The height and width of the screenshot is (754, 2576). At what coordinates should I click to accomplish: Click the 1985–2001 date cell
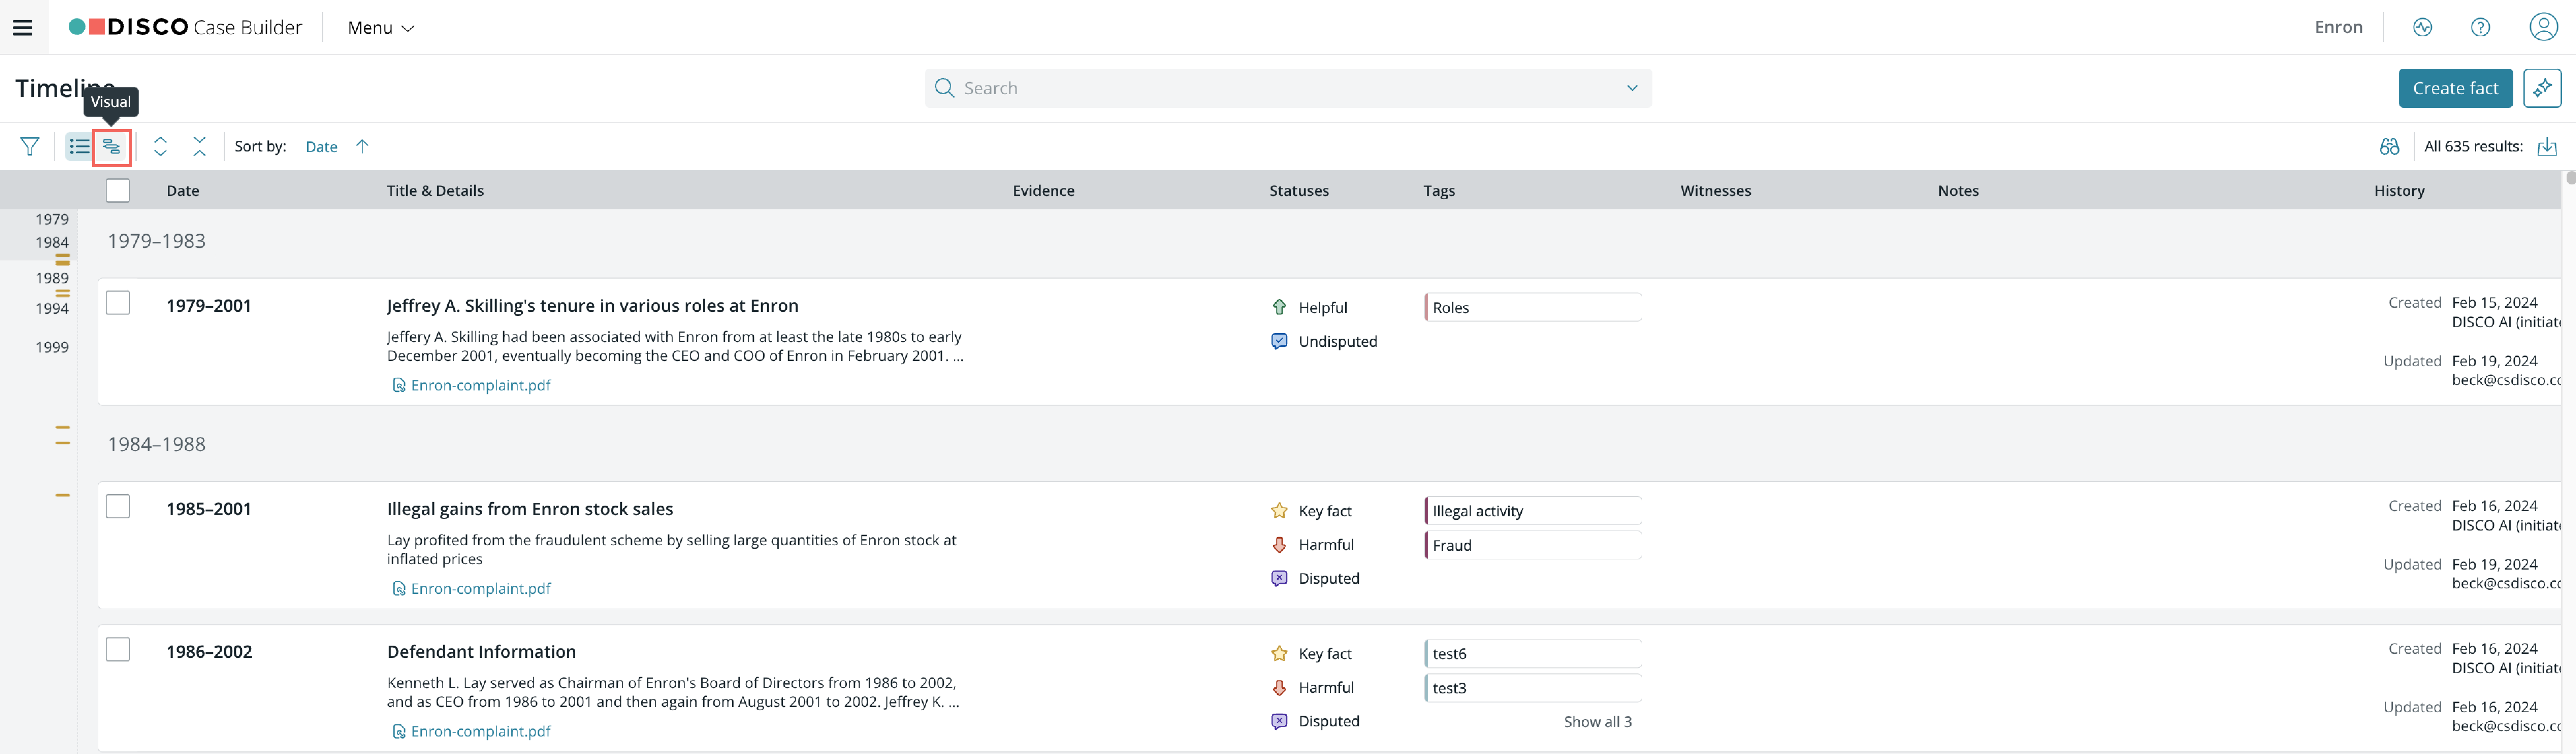[209, 509]
